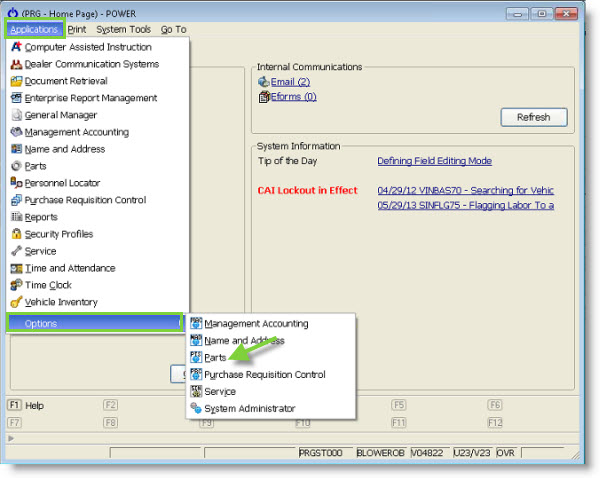The height and width of the screenshot is (478, 600).
Task: Click the Time and Attendance icon
Action: pyautogui.click(x=16, y=268)
